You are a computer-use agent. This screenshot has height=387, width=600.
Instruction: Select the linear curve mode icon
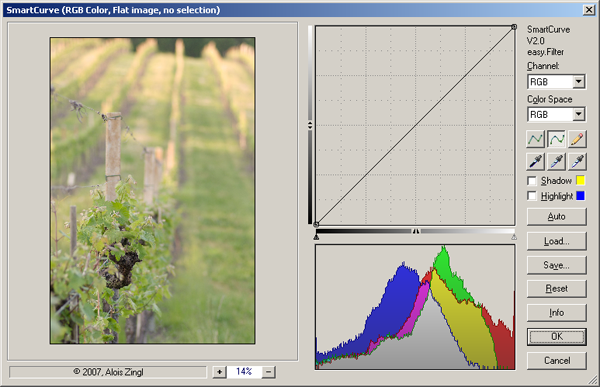536,139
